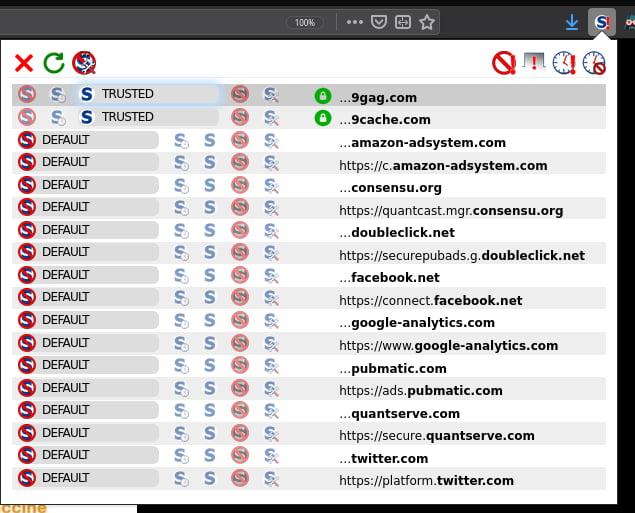The width and height of the screenshot is (635, 513).
Task: Trust https://quantcast.mgr.consensu.org
Action: click(x=209, y=207)
